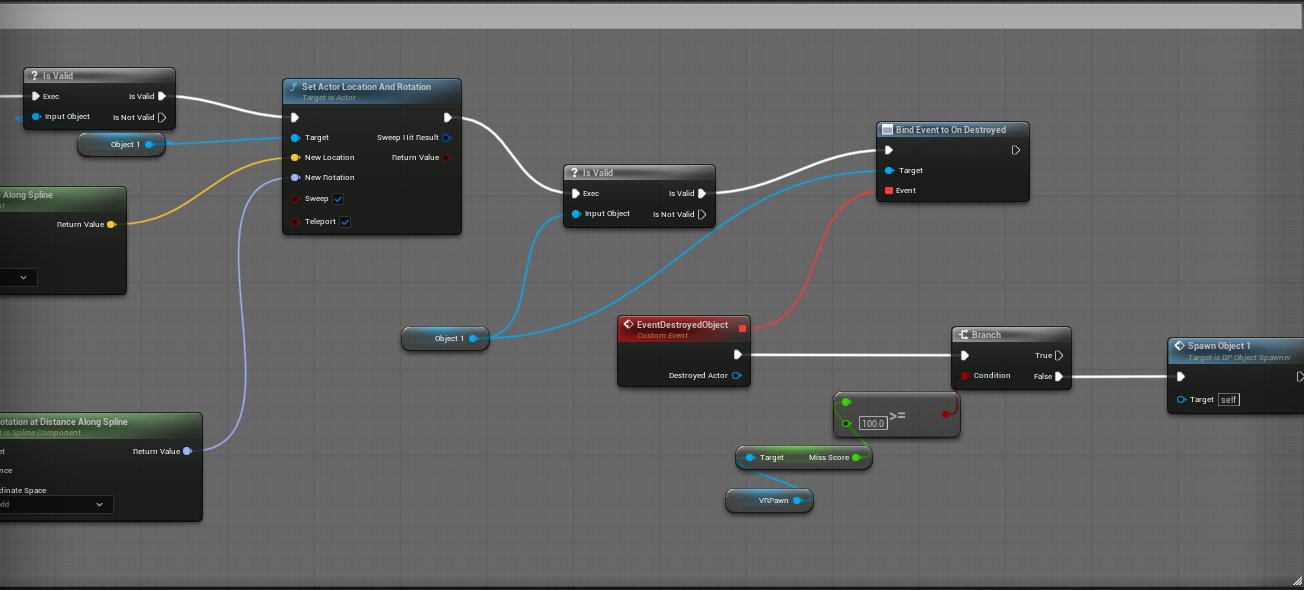
Task: Select the Branch node title
Action: click(x=986, y=335)
